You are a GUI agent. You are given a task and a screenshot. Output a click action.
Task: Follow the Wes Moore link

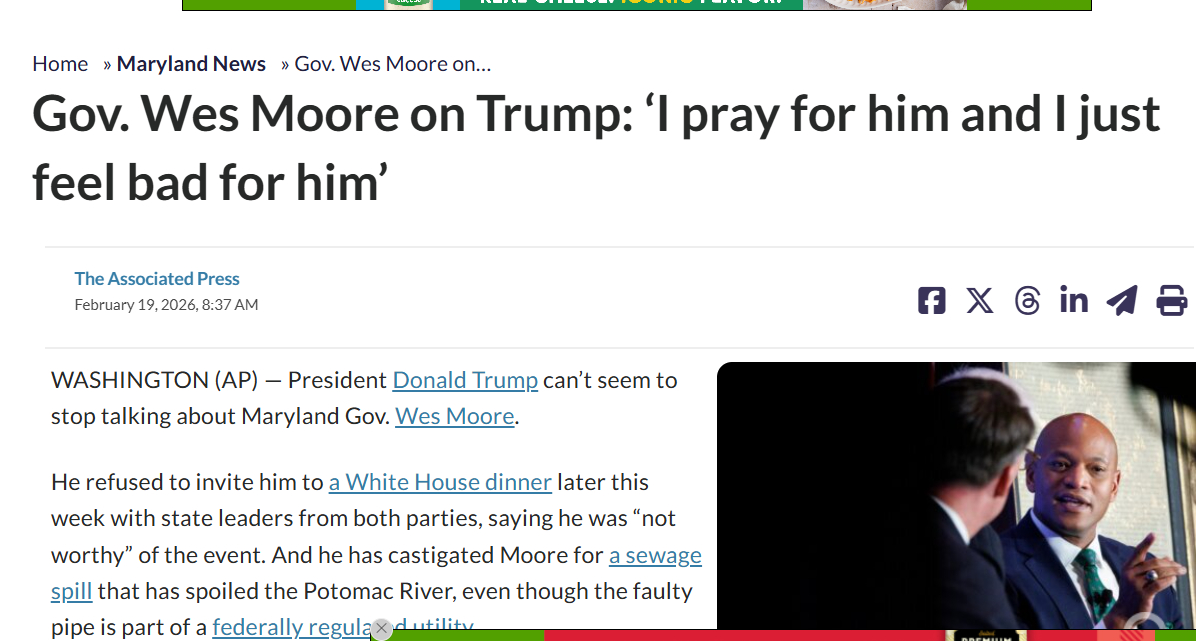pyautogui.click(x=455, y=416)
